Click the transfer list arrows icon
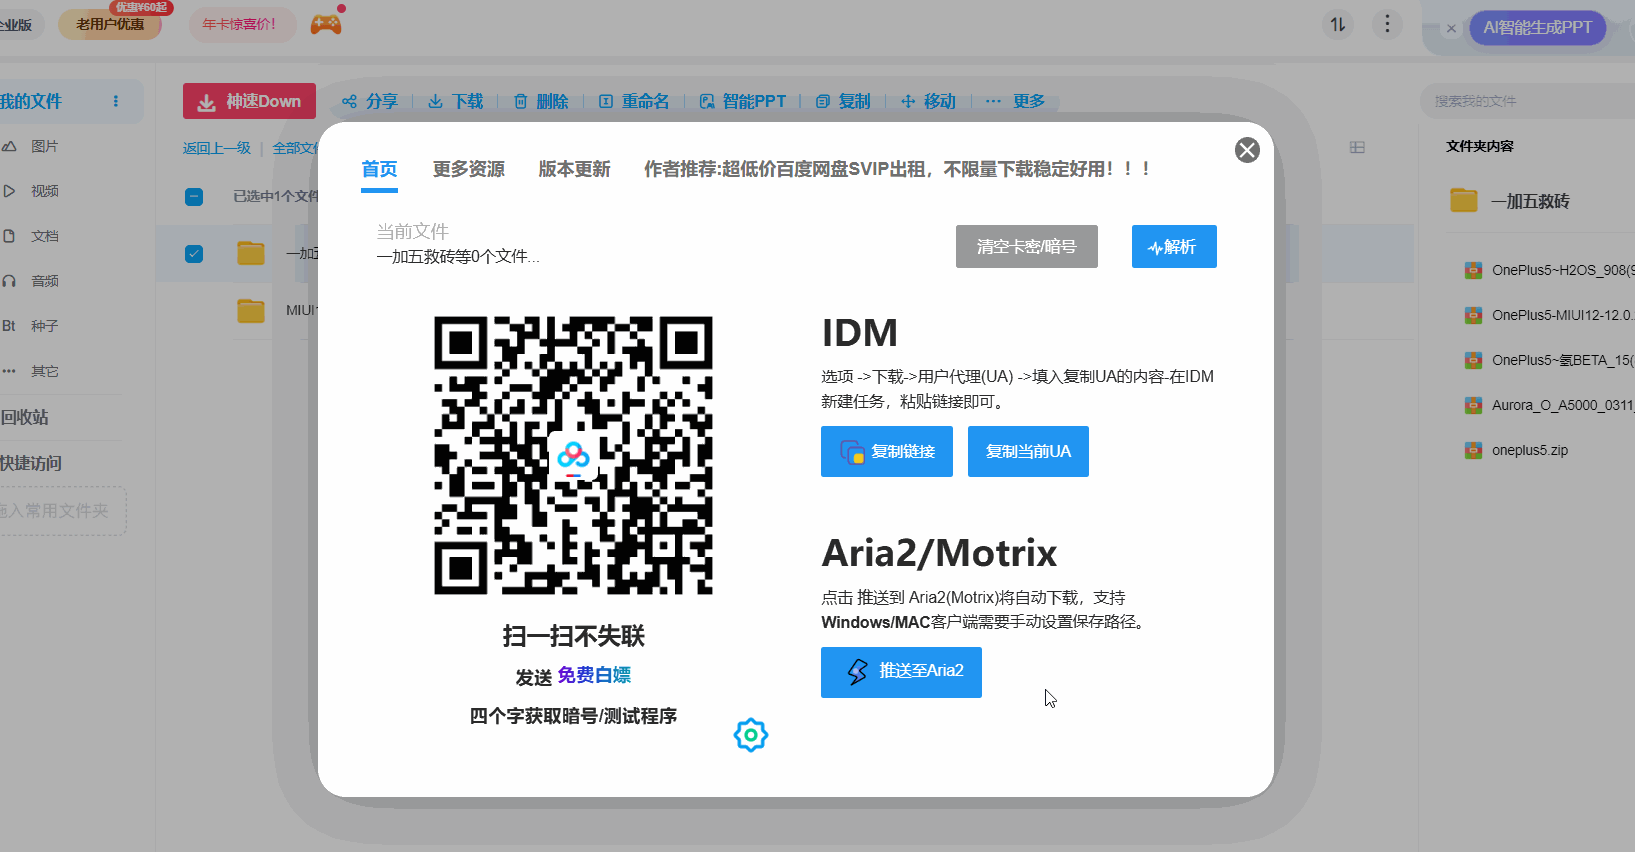The width and height of the screenshot is (1635, 852). coord(1338,24)
